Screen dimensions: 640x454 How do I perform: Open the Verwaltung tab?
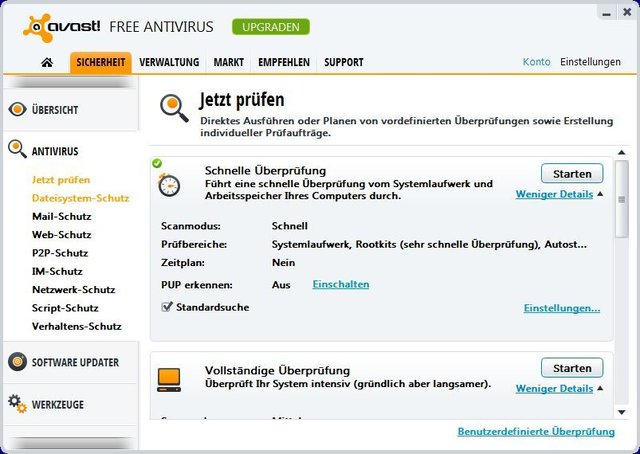[169, 62]
